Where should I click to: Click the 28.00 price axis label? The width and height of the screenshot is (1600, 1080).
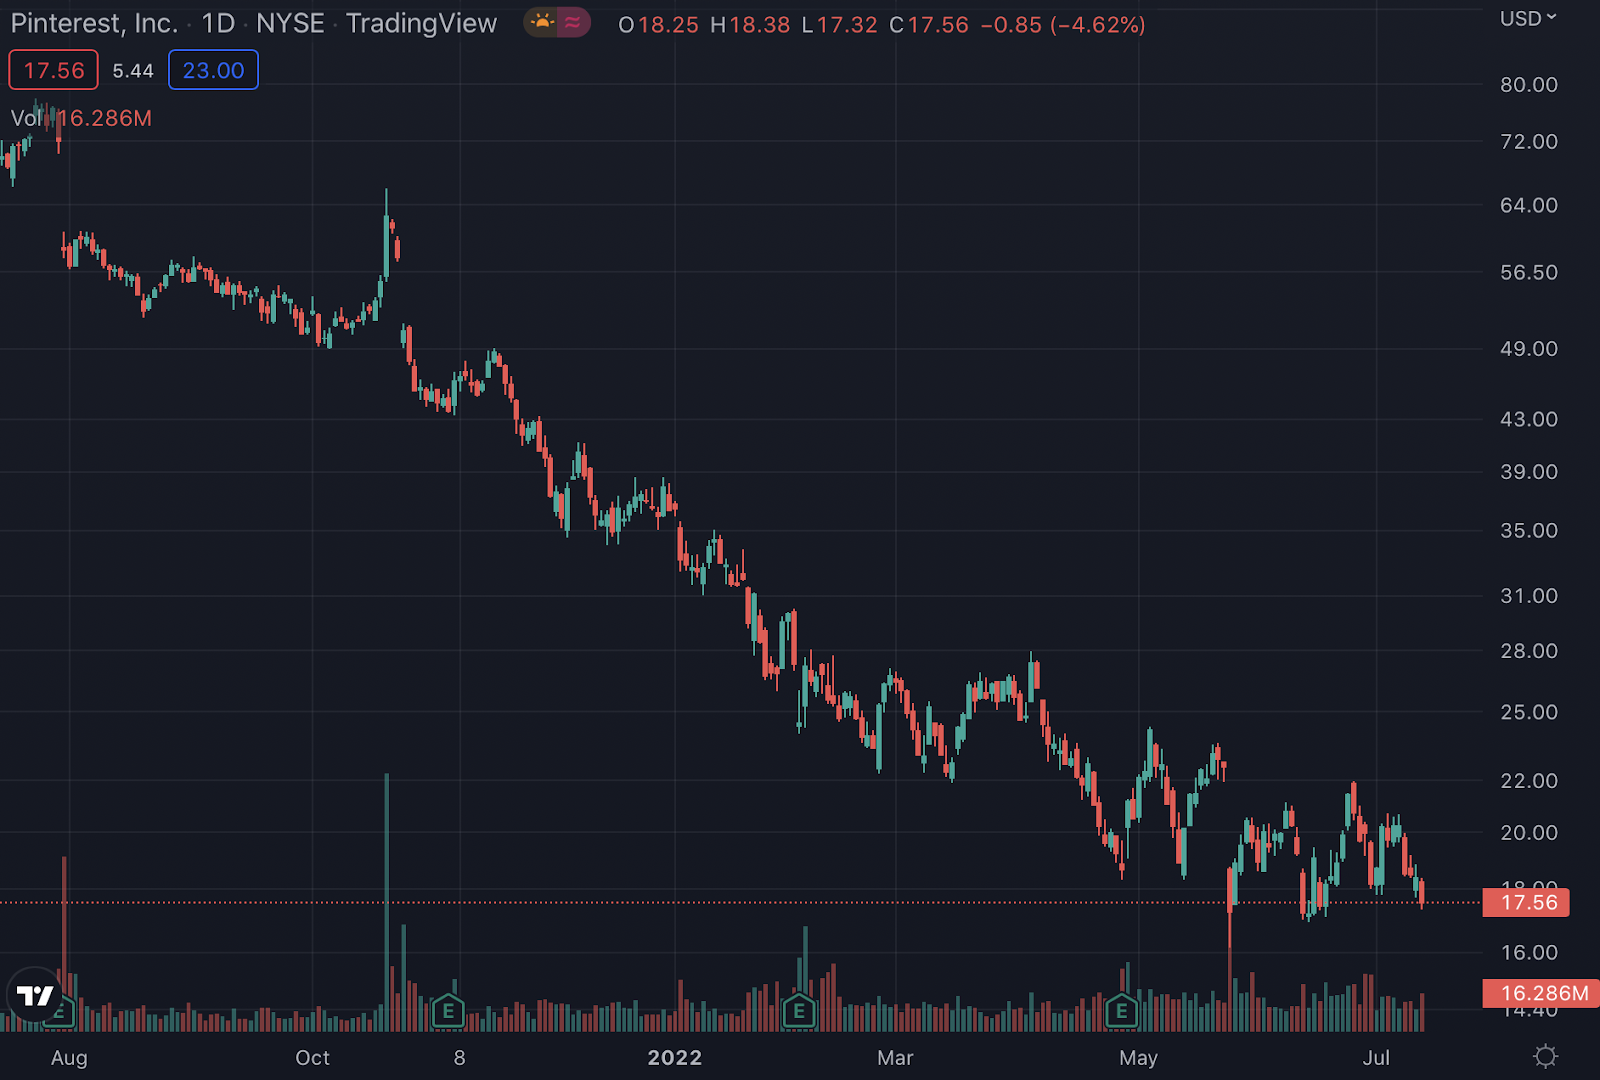coord(1529,651)
